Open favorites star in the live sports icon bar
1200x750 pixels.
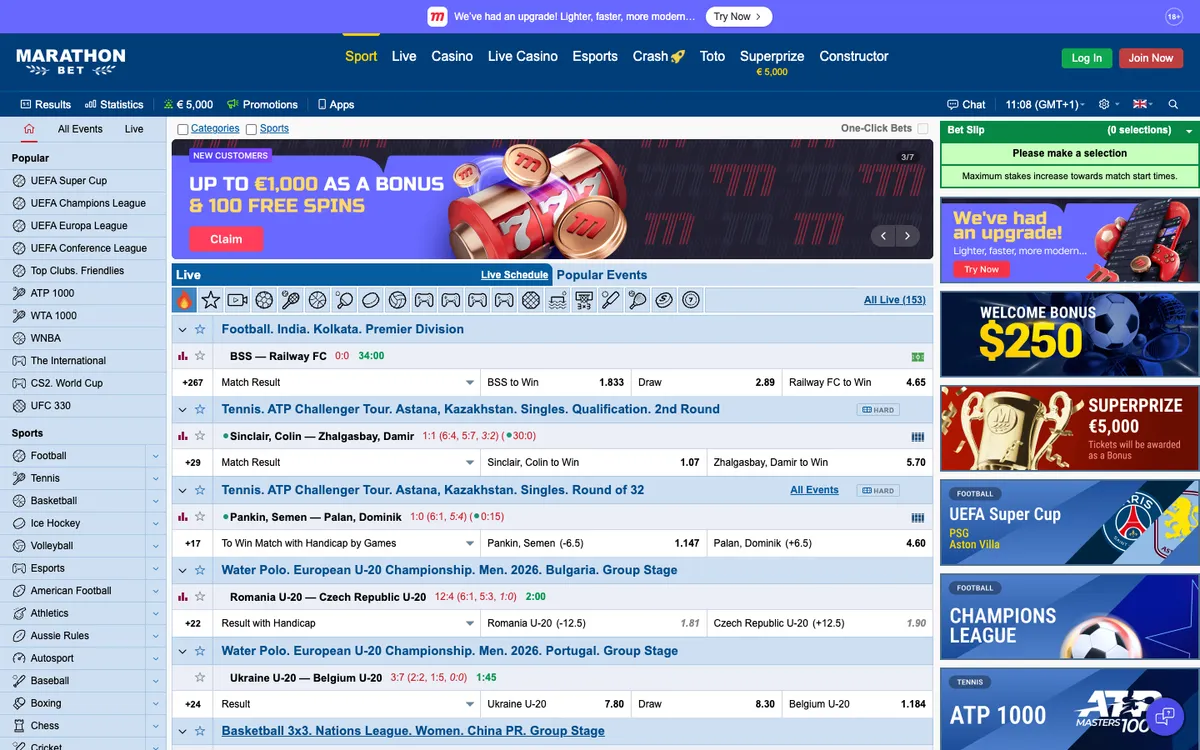[x=210, y=300]
